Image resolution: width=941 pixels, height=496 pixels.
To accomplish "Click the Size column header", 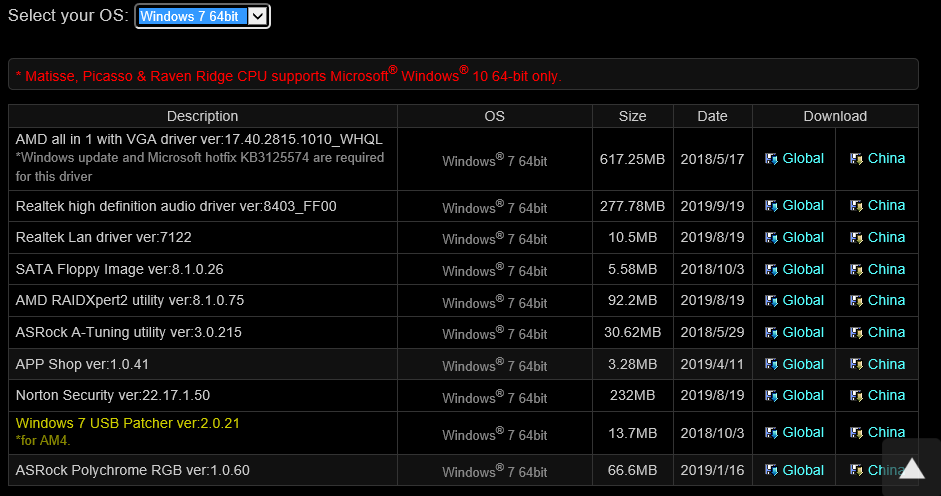I will click(632, 116).
